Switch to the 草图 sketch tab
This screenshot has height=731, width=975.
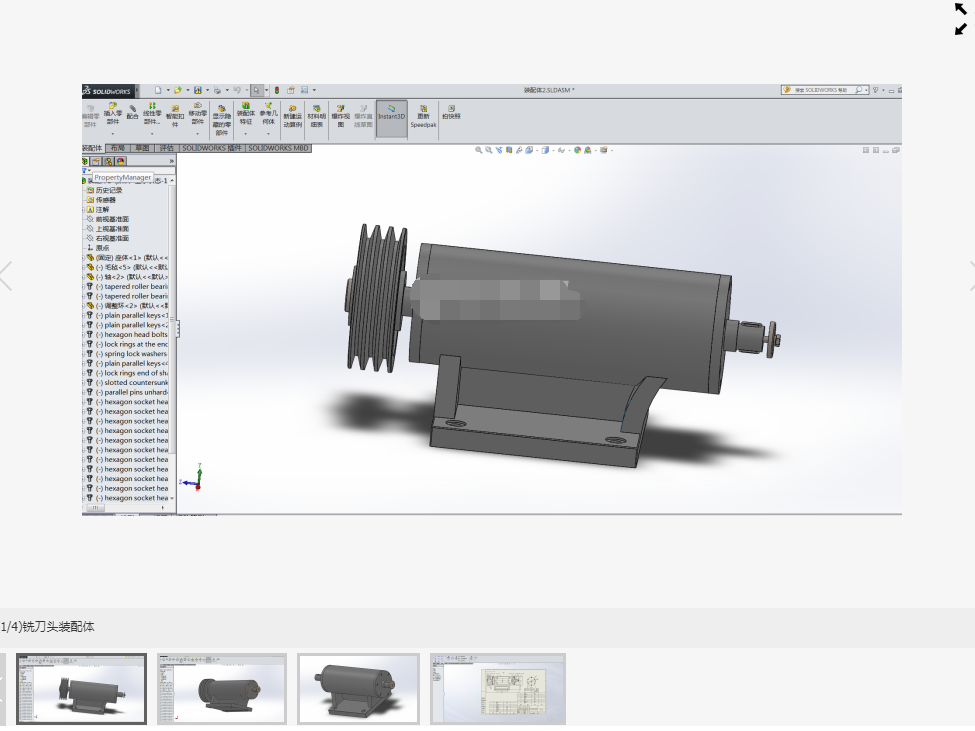tap(142, 149)
